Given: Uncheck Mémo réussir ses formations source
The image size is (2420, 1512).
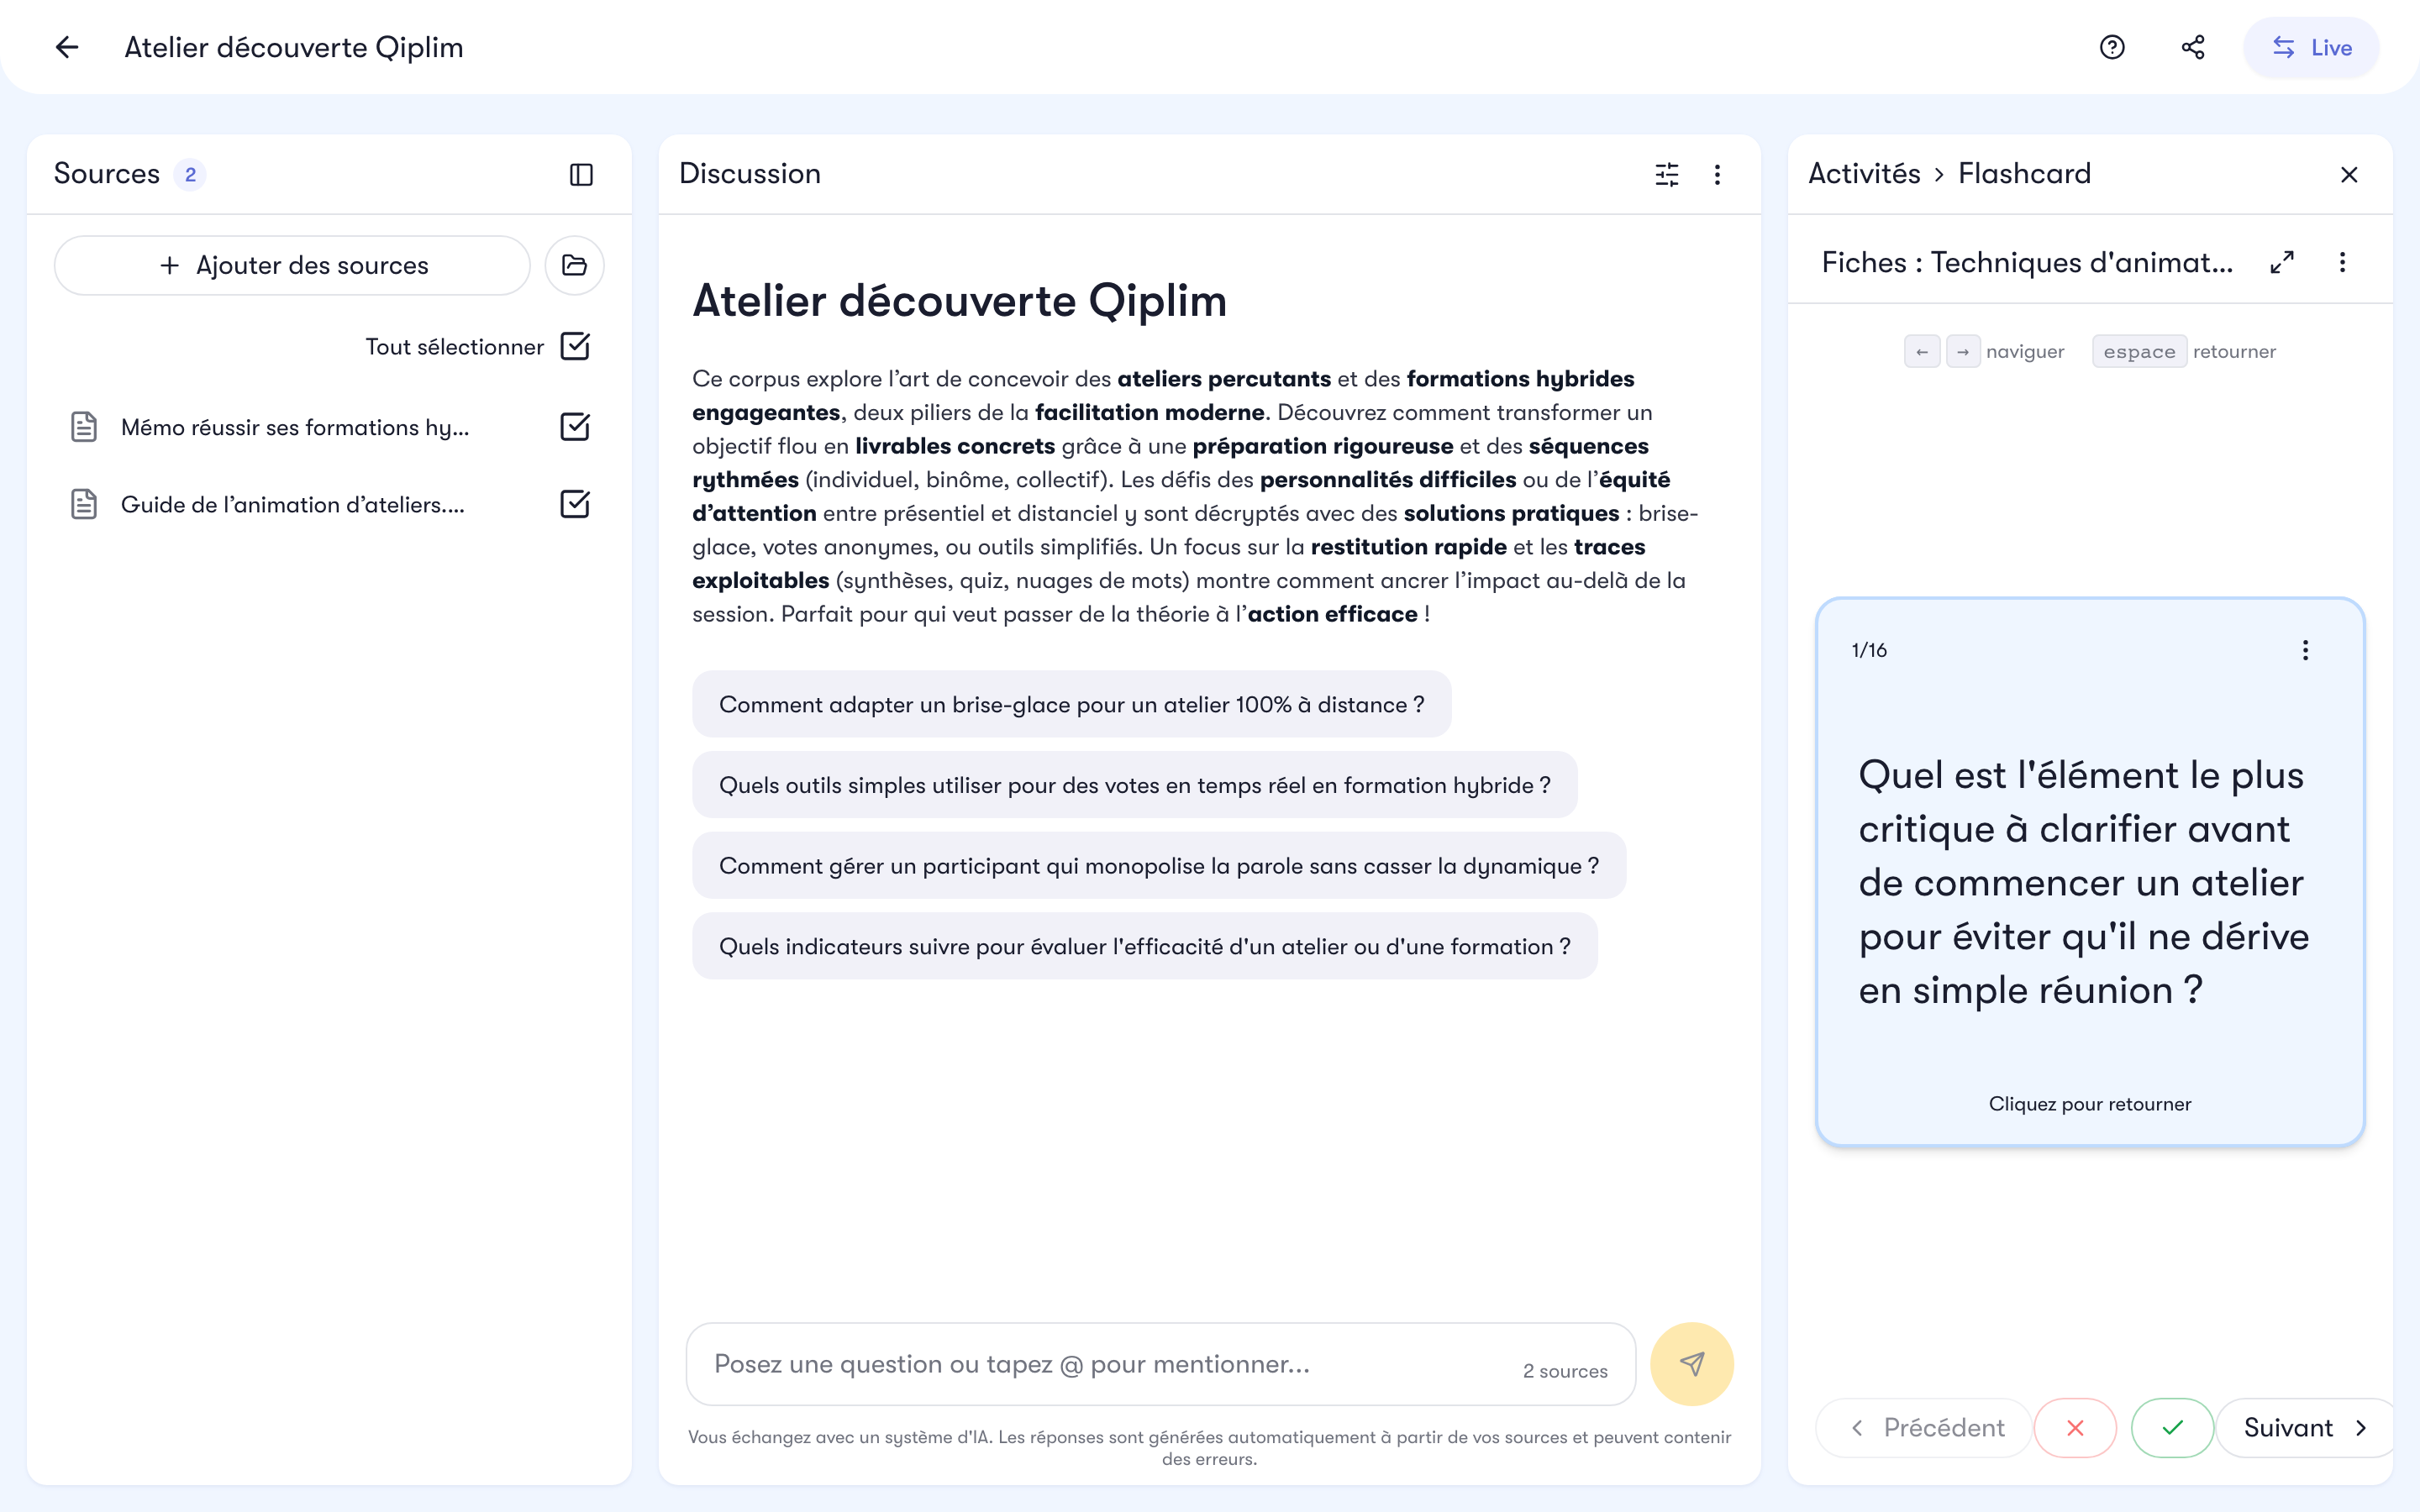Looking at the screenshot, I should click(575, 427).
